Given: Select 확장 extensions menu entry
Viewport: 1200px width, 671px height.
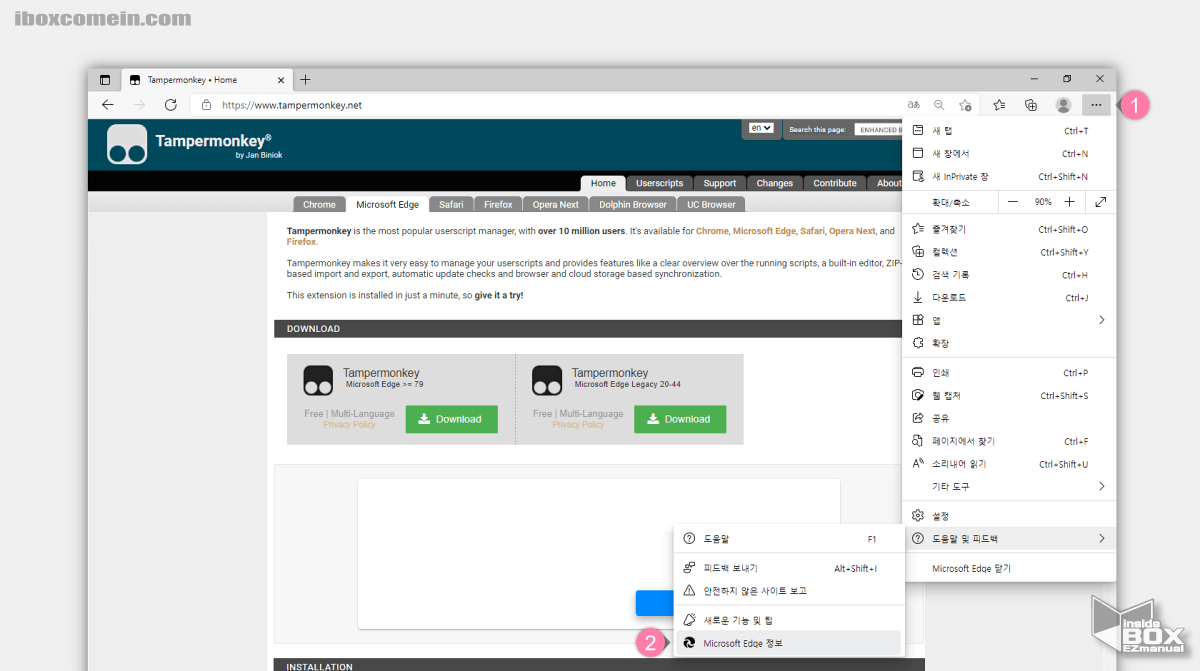Looking at the screenshot, I should 940,343.
